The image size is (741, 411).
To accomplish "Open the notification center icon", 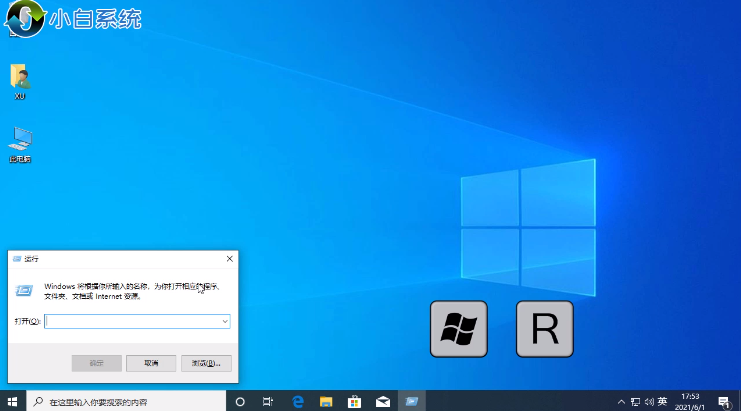I will 723,402.
